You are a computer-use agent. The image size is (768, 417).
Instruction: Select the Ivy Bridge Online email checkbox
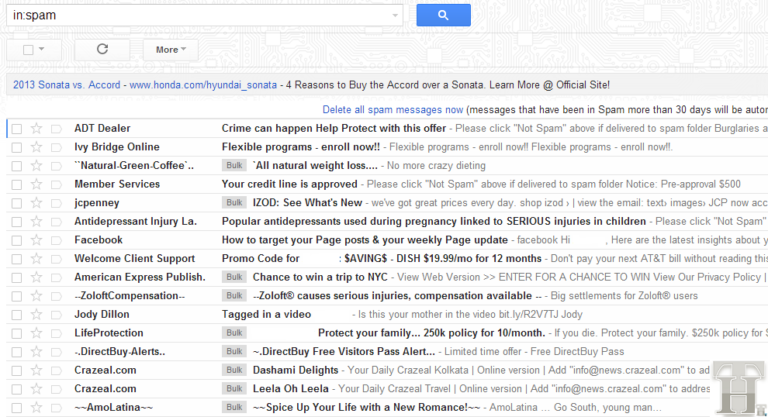tap(17, 147)
